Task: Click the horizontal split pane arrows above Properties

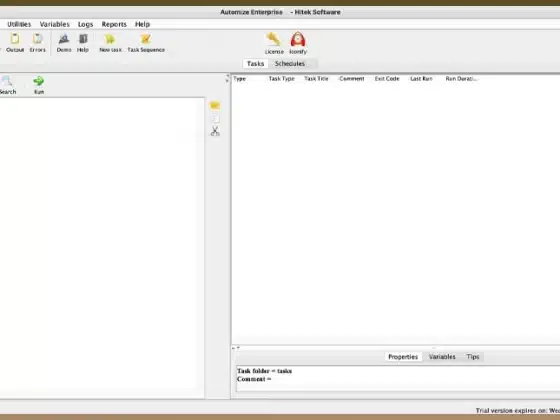Action: click(x=236, y=348)
